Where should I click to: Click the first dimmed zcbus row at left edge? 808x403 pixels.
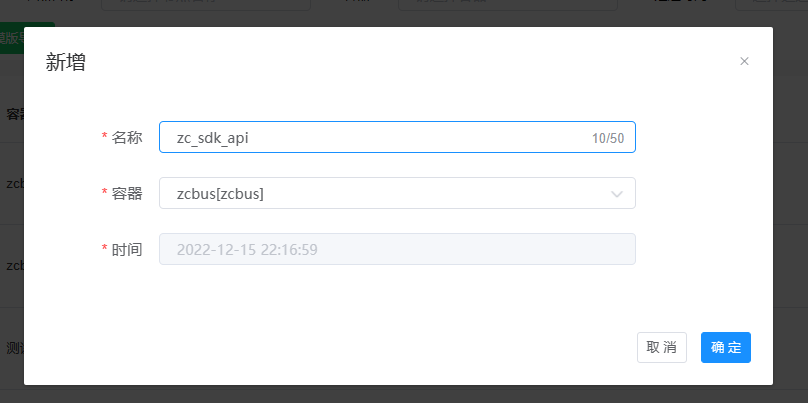point(13,184)
